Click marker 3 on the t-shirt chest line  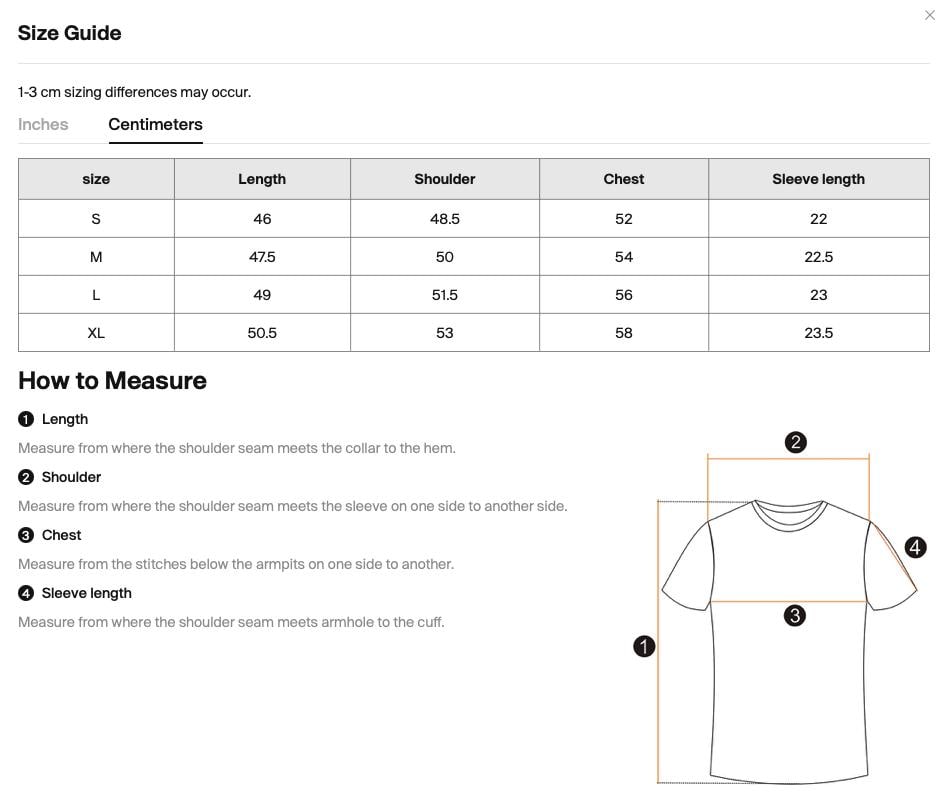click(795, 615)
